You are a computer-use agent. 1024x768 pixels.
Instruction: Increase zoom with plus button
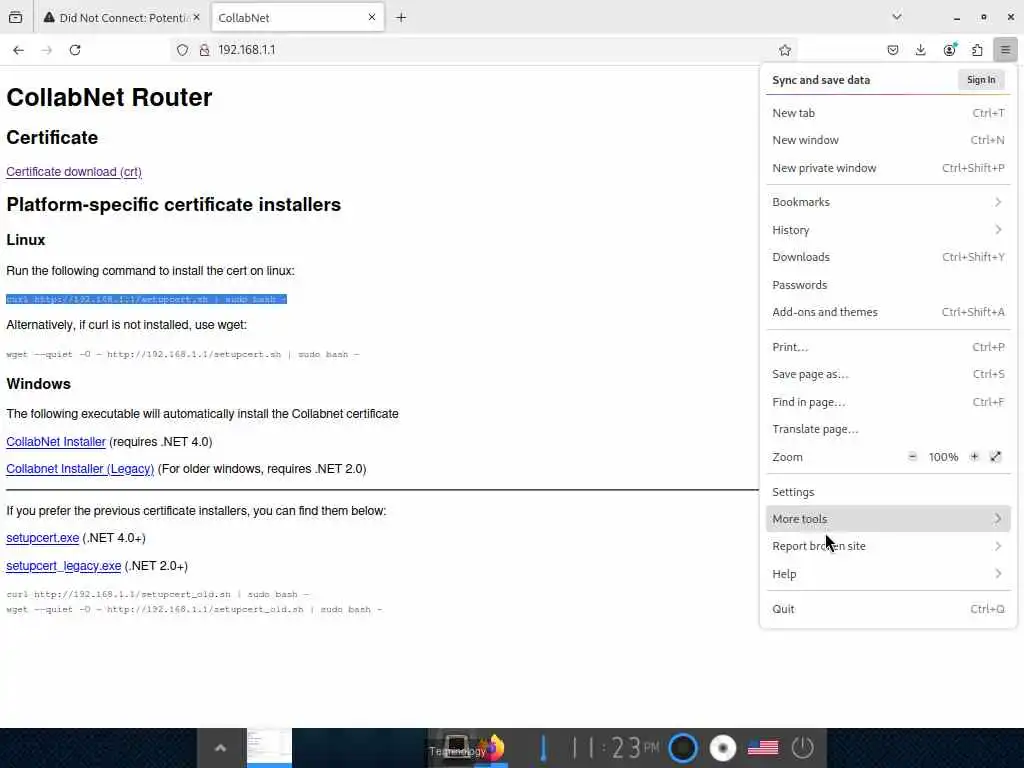974,456
